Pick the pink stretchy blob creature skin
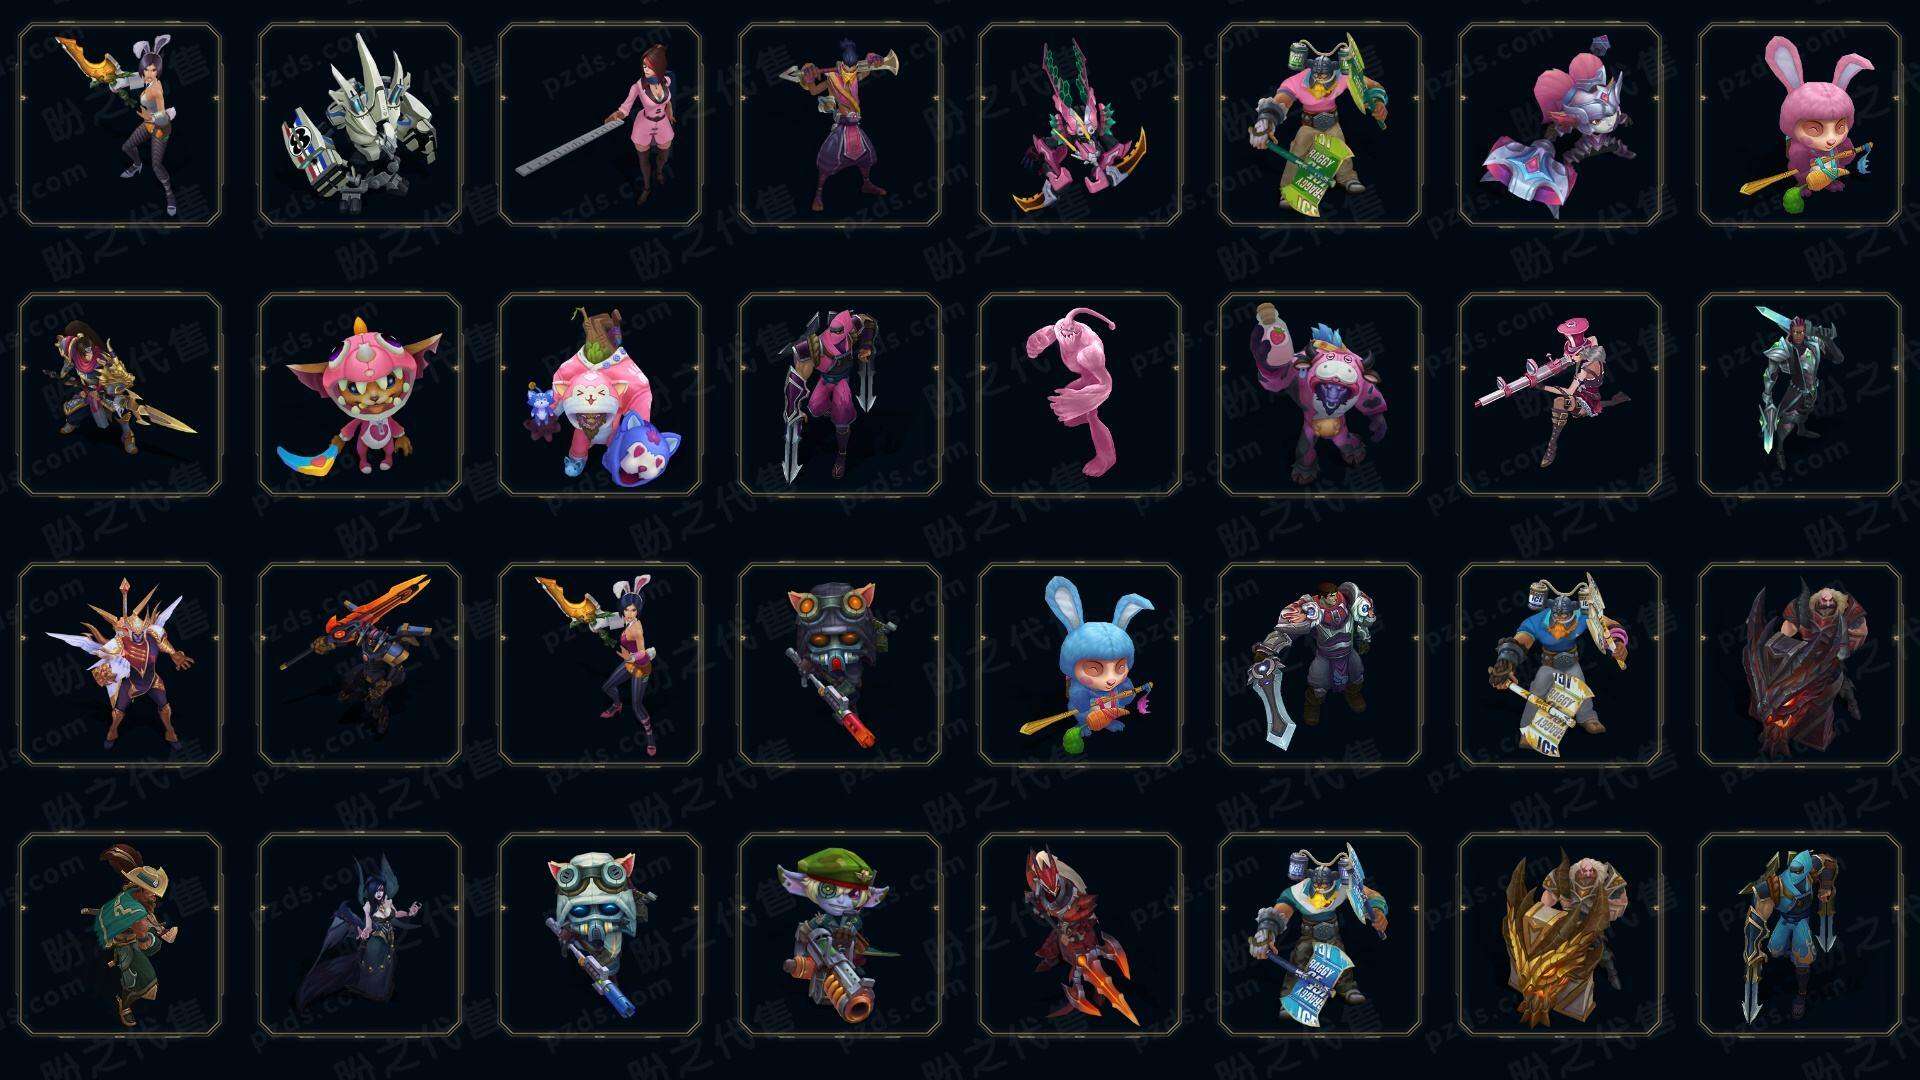 [x=1080, y=394]
